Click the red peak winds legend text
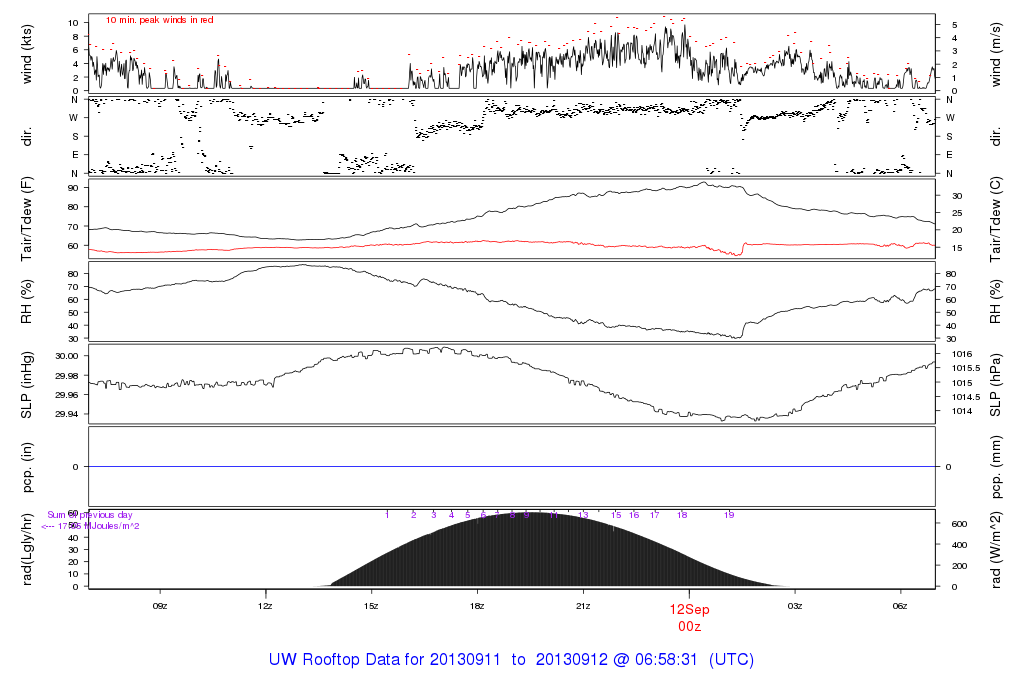 point(159,20)
